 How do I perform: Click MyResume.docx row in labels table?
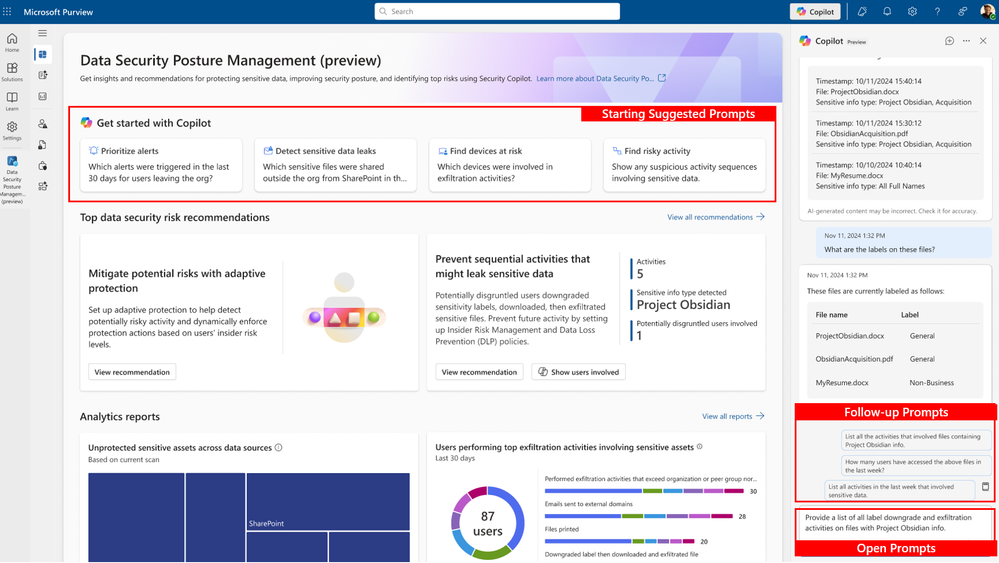coord(895,383)
